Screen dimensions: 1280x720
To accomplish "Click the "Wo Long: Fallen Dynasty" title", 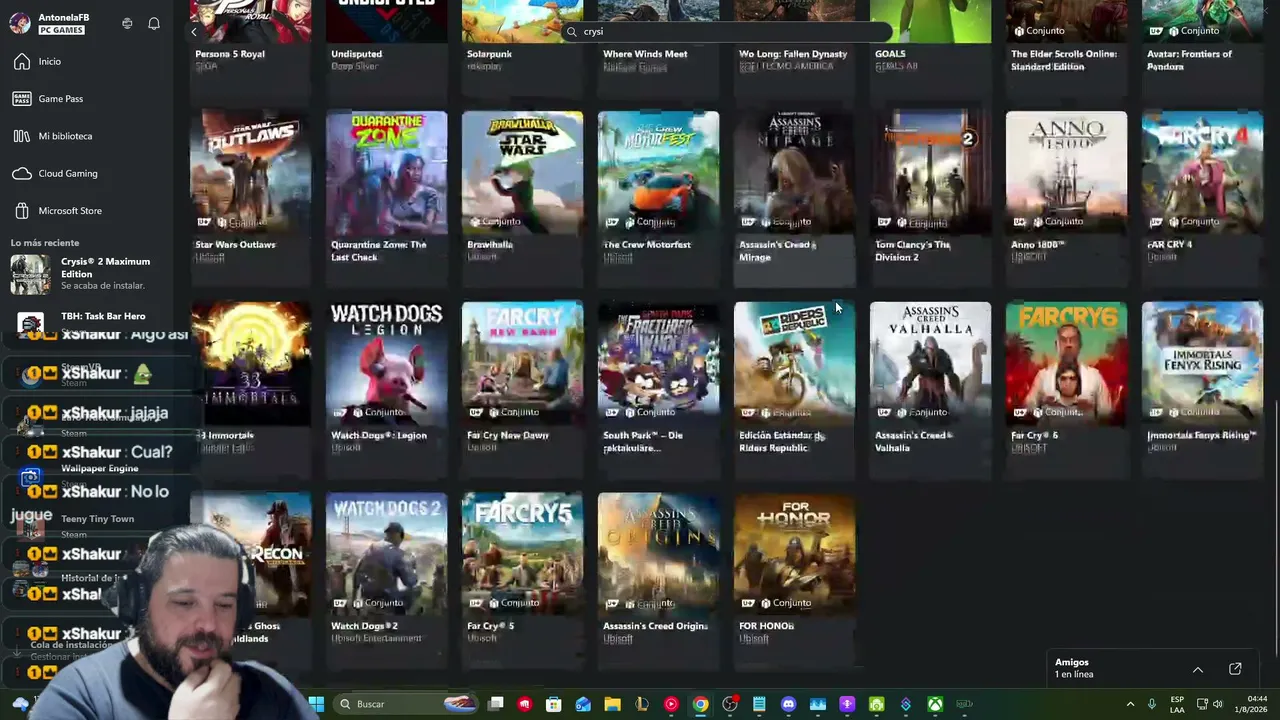I will point(793,54).
